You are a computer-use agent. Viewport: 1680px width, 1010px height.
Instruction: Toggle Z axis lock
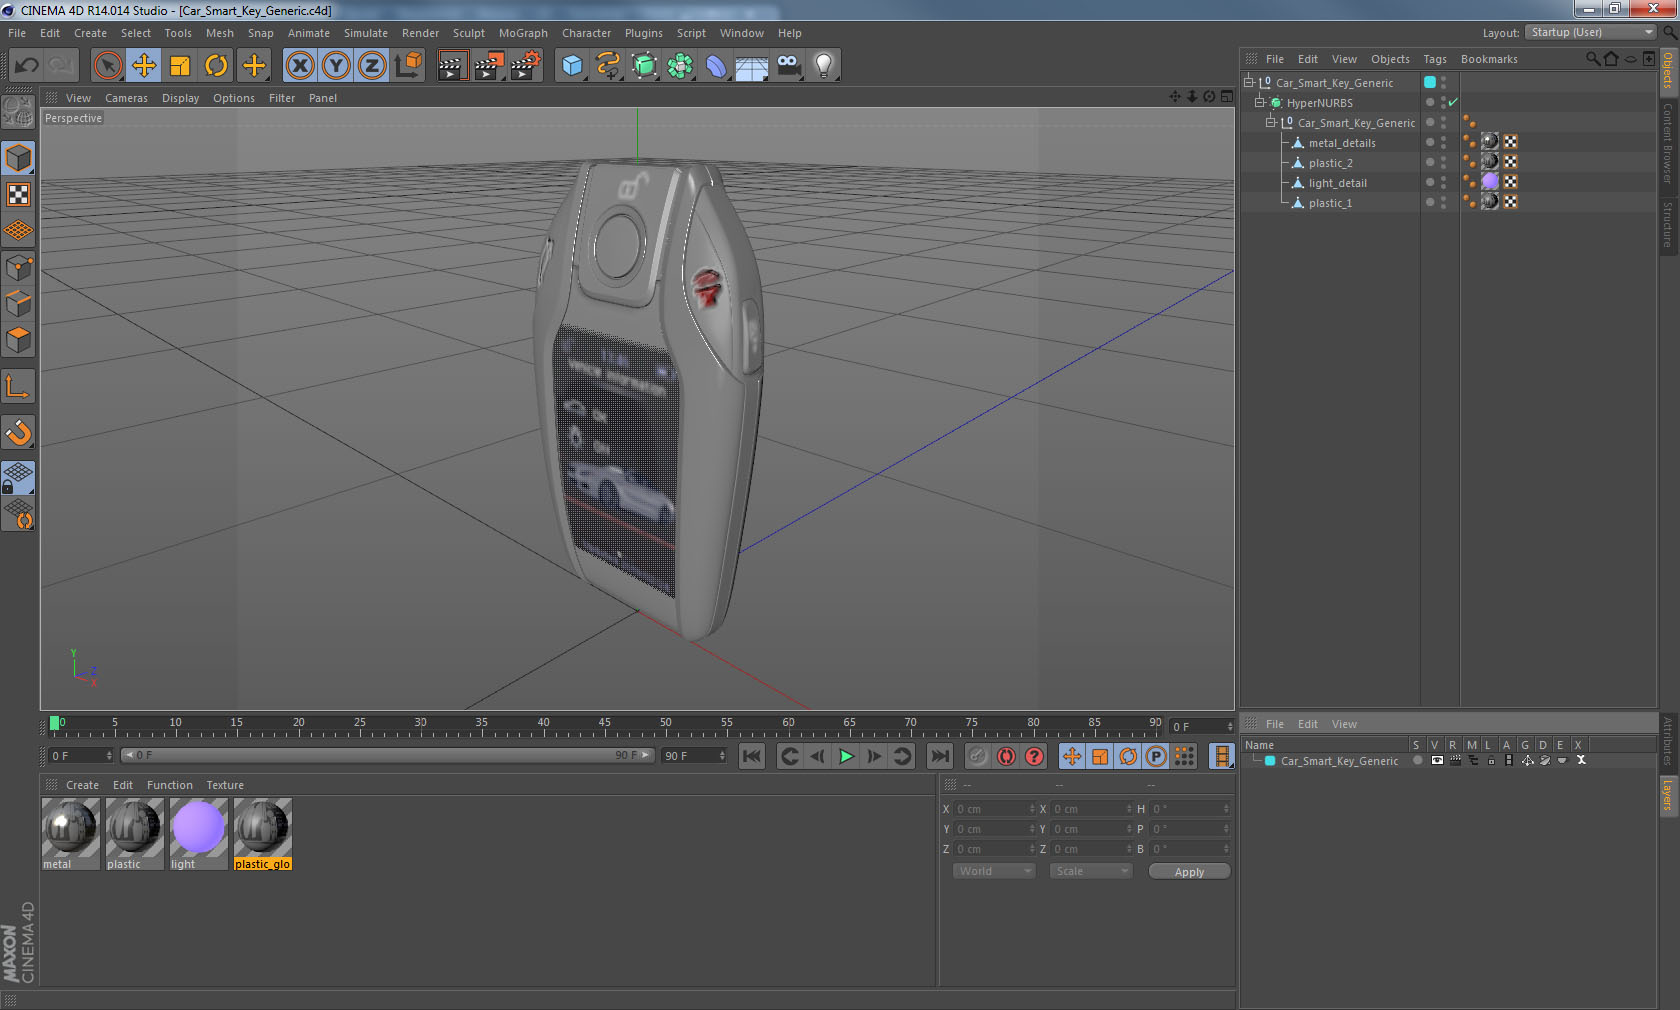(x=372, y=66)
